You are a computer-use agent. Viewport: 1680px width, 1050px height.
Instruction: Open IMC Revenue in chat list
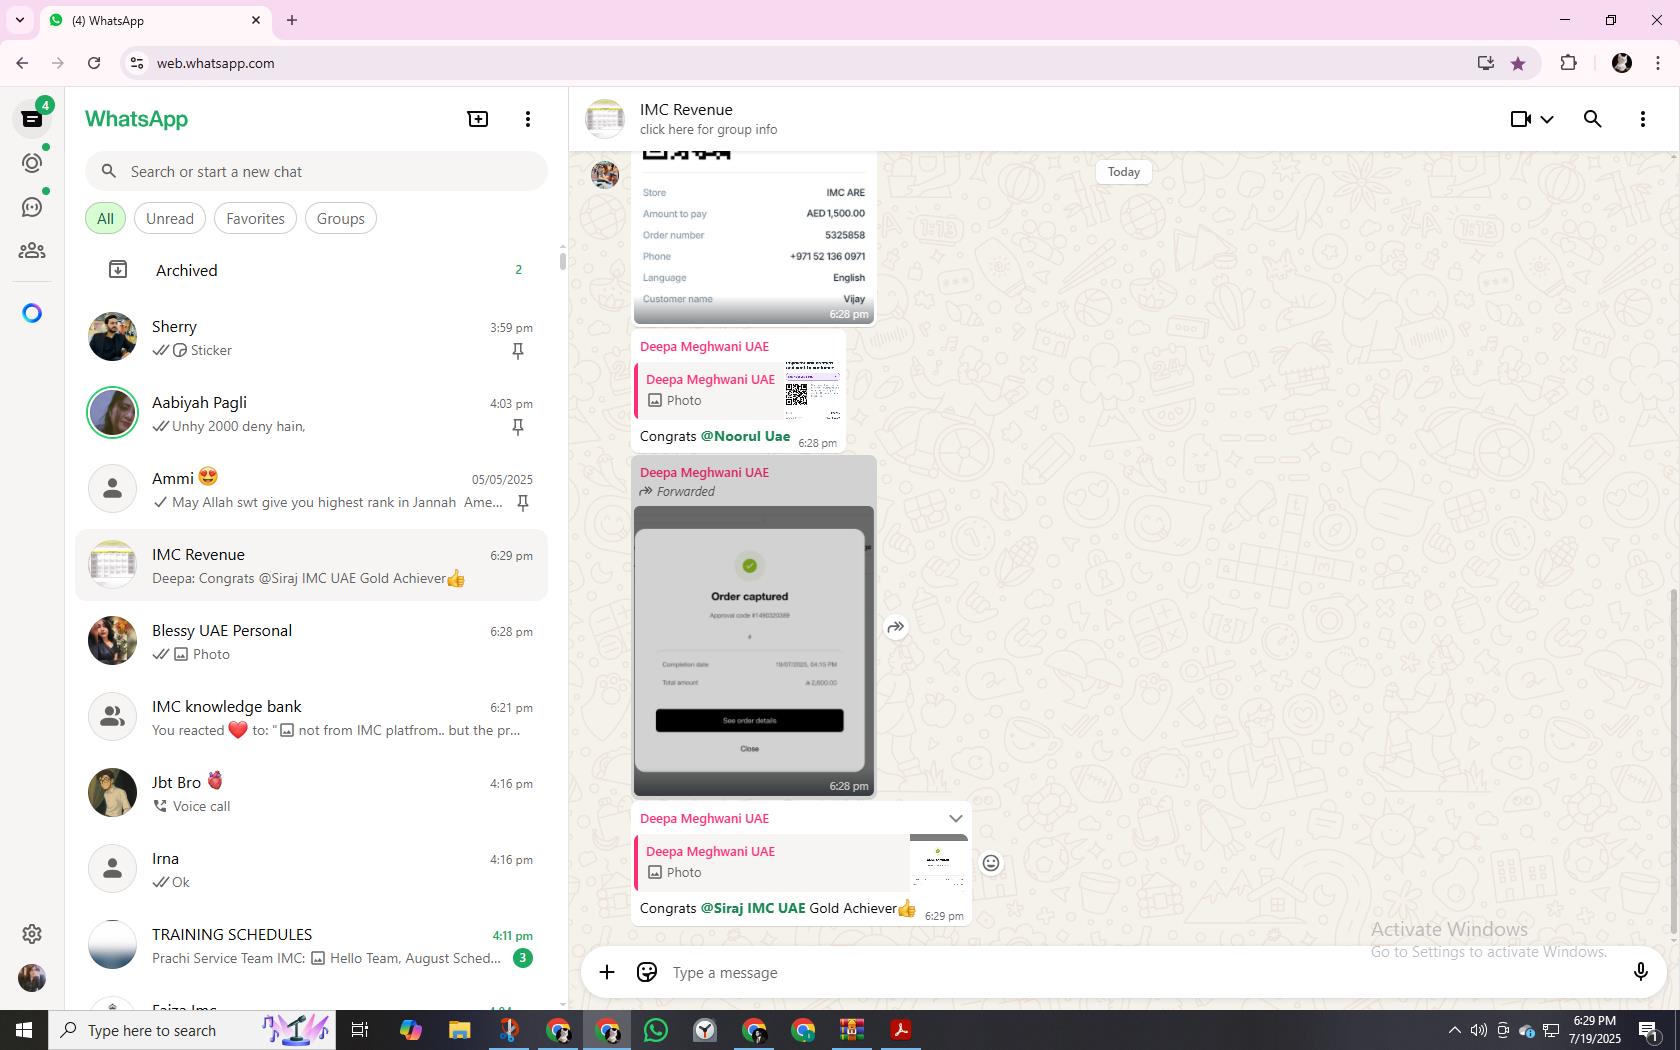tap(312, 565)
